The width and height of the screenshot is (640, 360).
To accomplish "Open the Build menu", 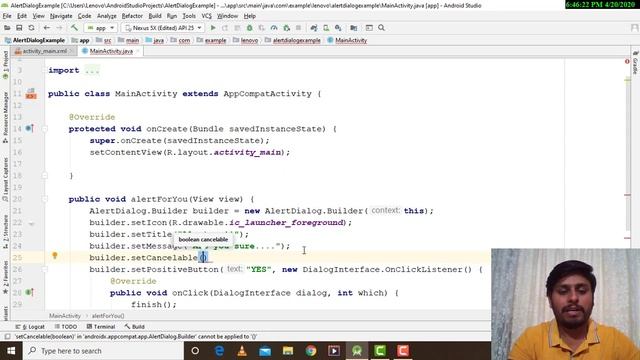I will point(155,16).
